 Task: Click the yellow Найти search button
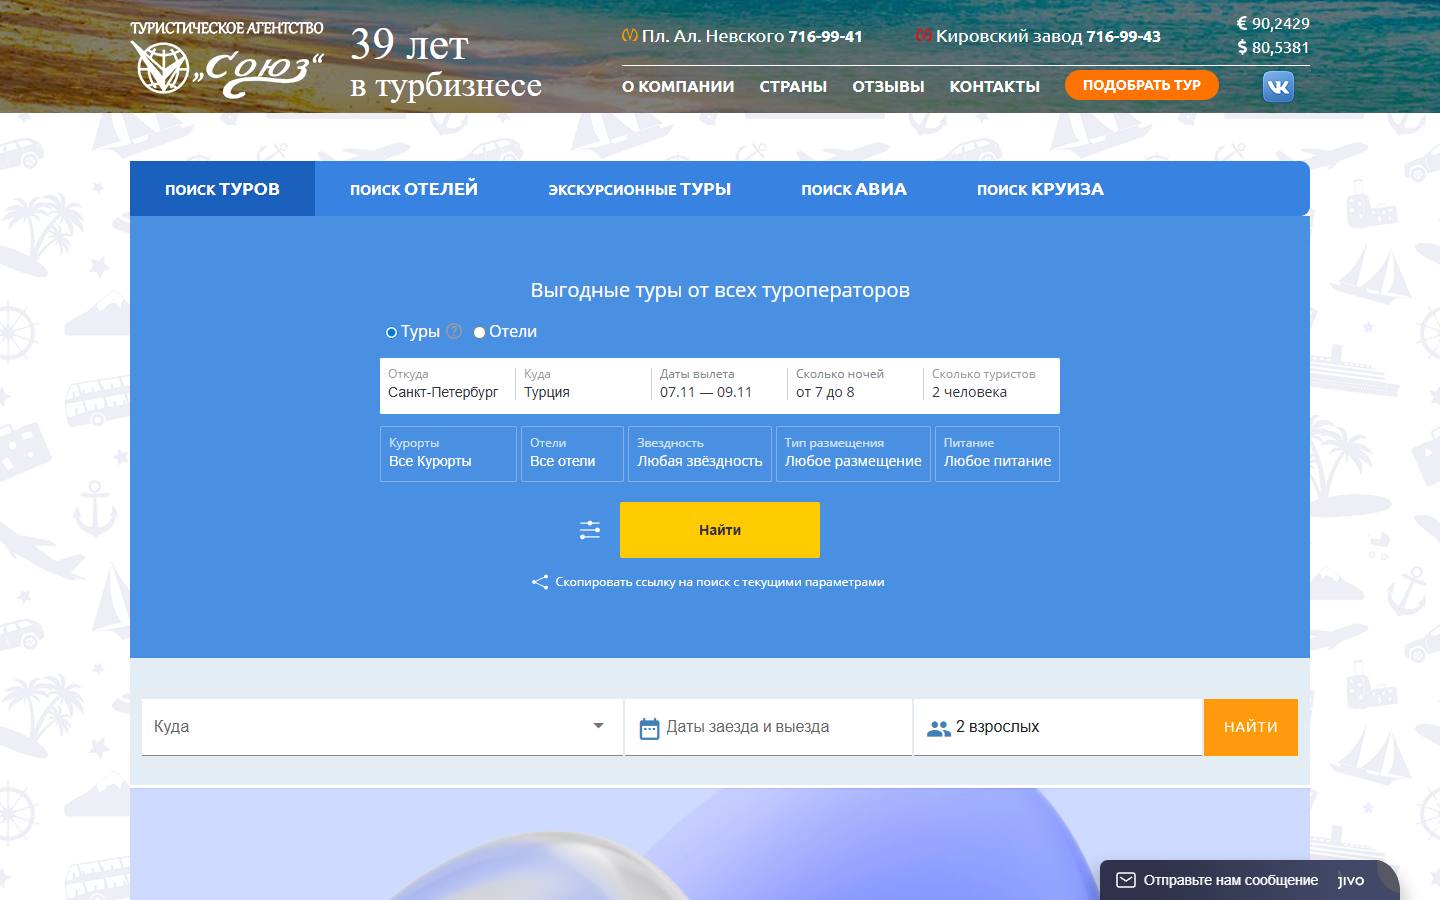[x=720, y=530]
